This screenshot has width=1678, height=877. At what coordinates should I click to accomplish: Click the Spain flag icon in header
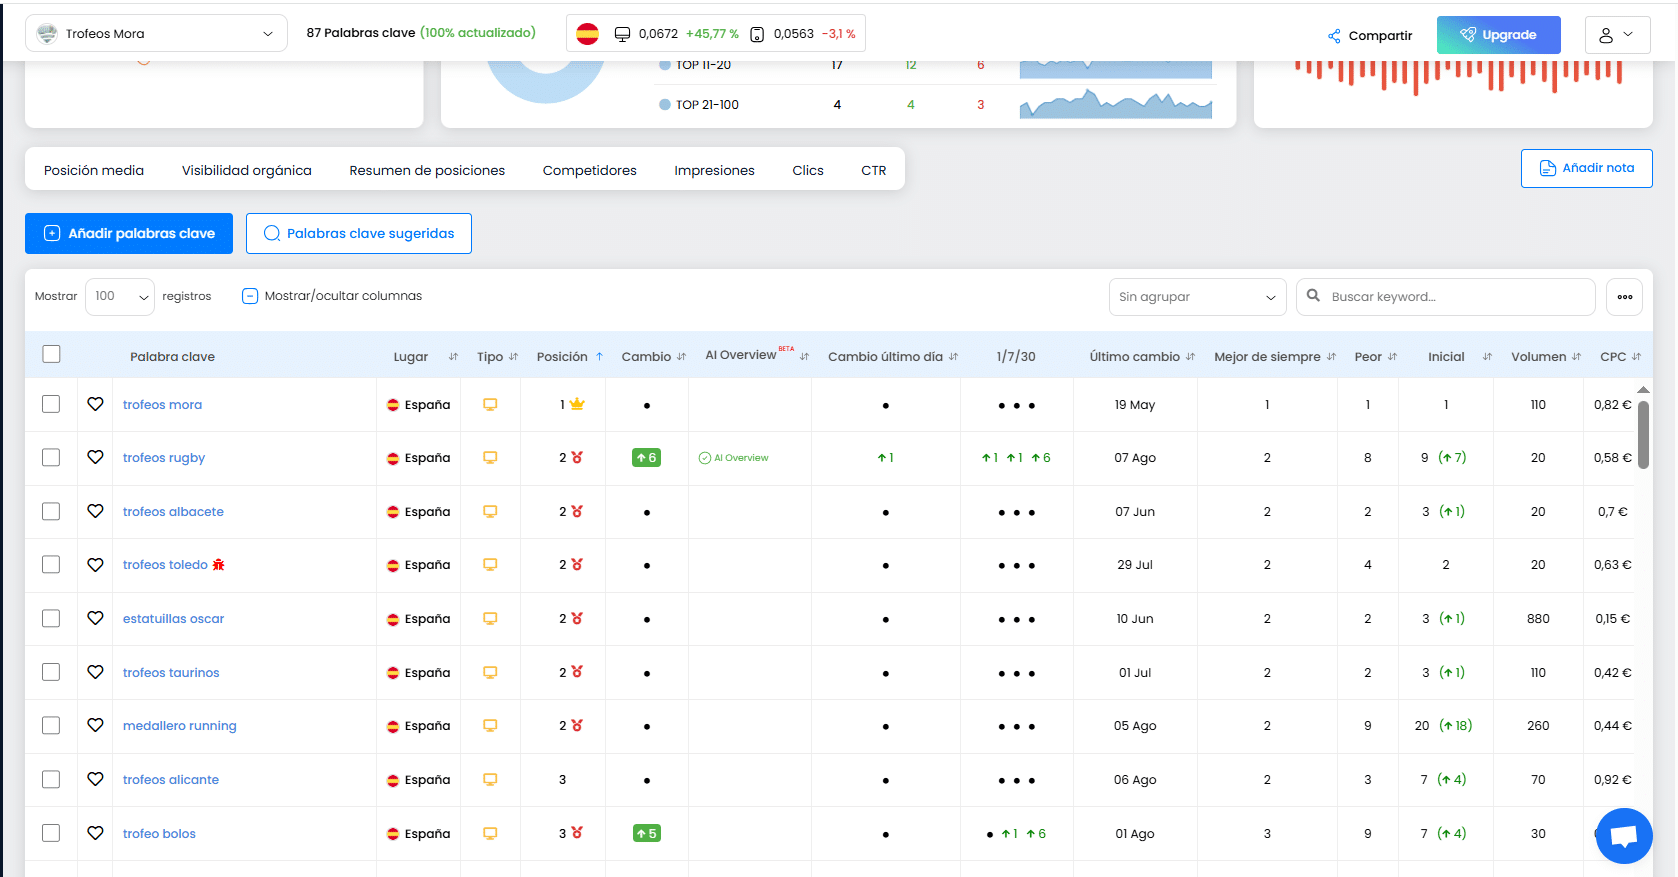(587, 34)
